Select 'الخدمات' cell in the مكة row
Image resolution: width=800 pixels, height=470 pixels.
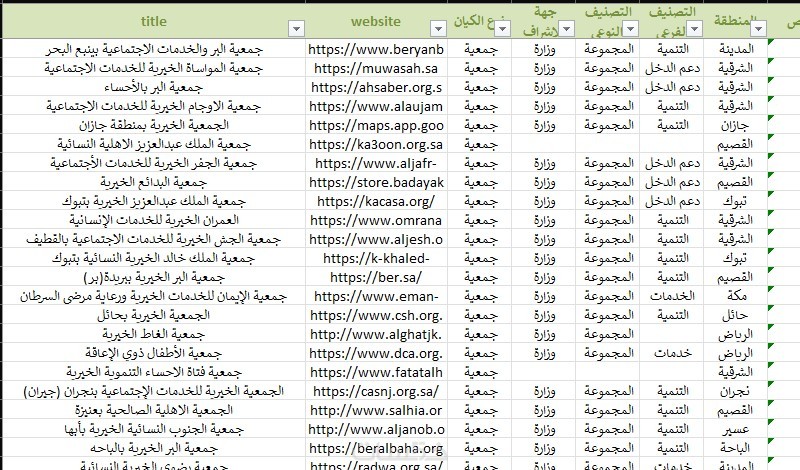(671, 296)
